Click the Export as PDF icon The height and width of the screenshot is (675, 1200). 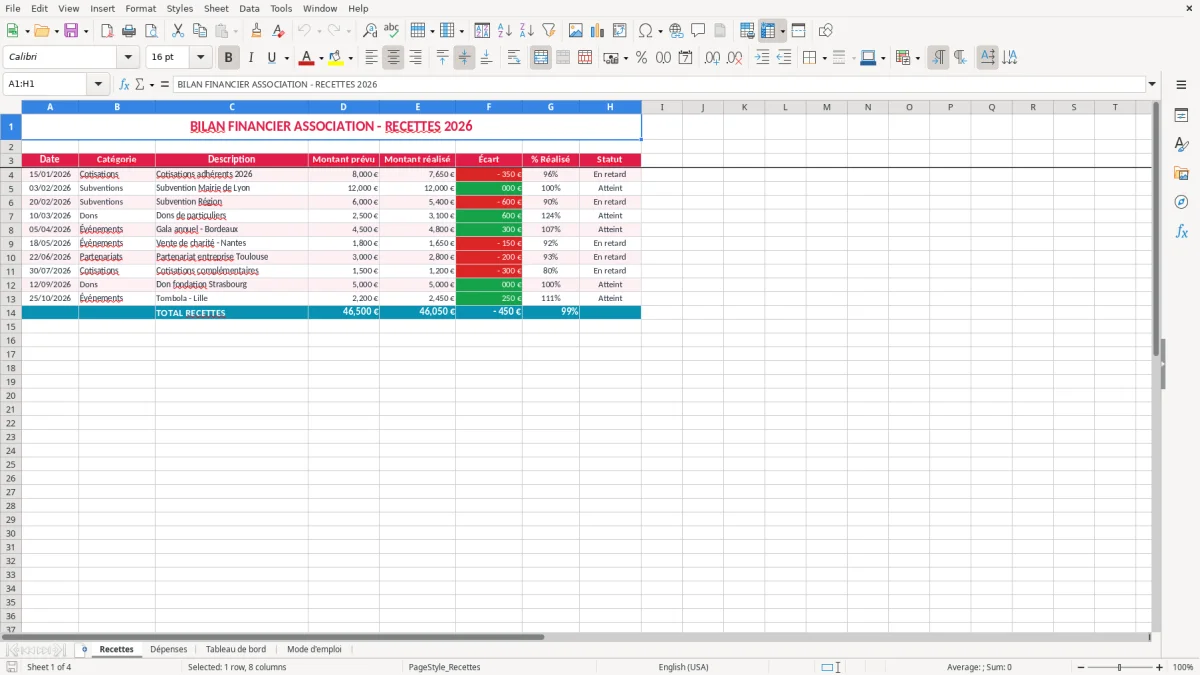[x=107, y=31]
